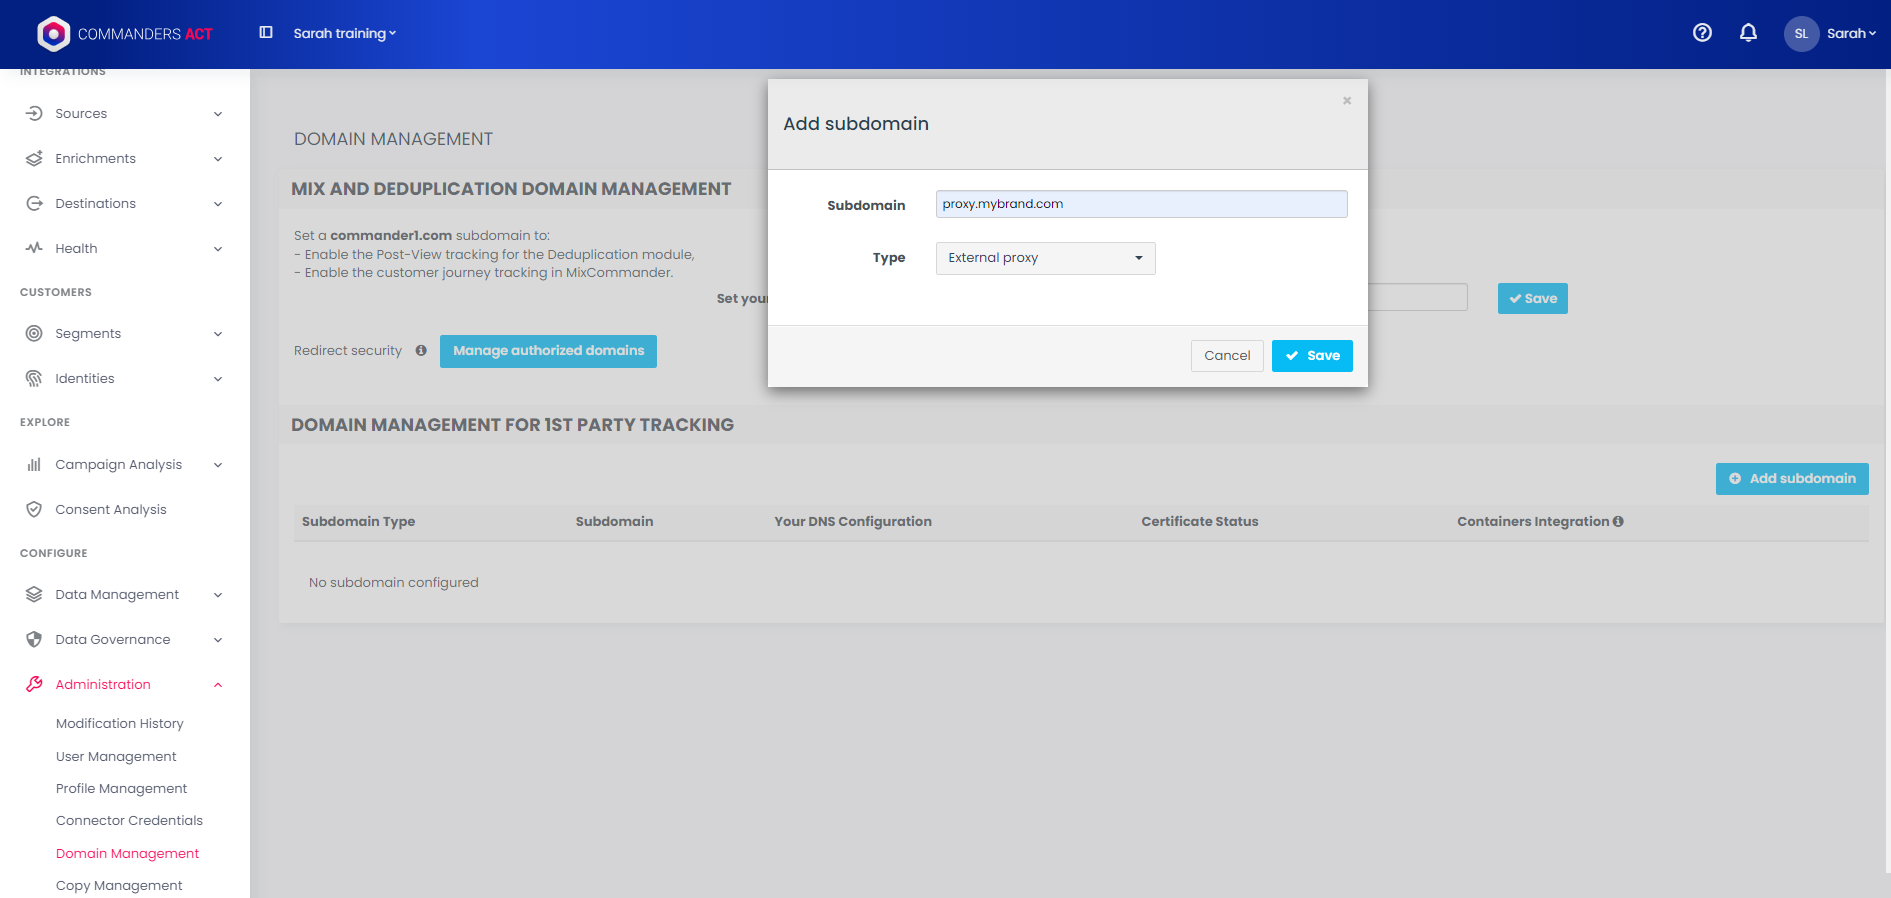1891x898 pixels.
Task: Close the Add subdomain dialog
Action: coord(1347,101)
